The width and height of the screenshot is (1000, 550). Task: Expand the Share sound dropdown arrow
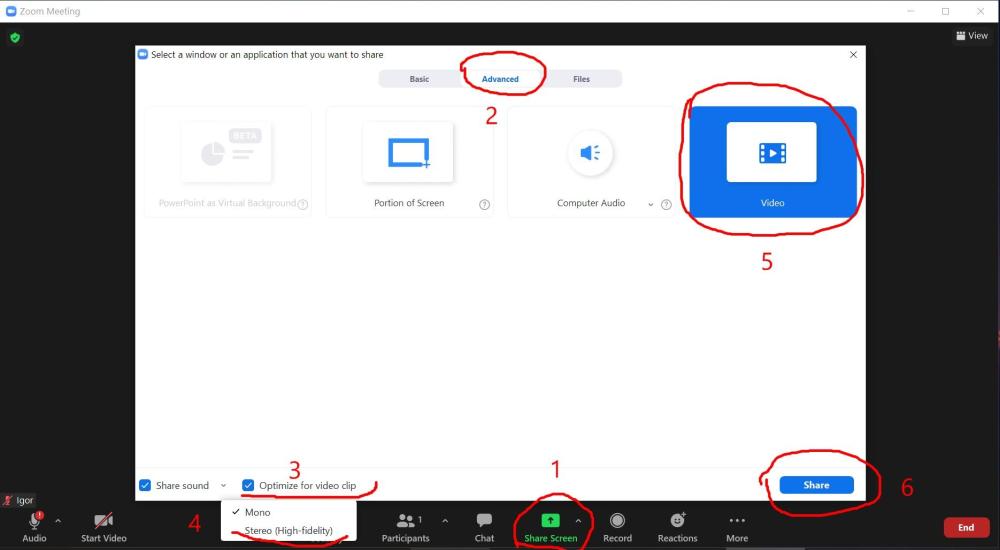[224, 486]
